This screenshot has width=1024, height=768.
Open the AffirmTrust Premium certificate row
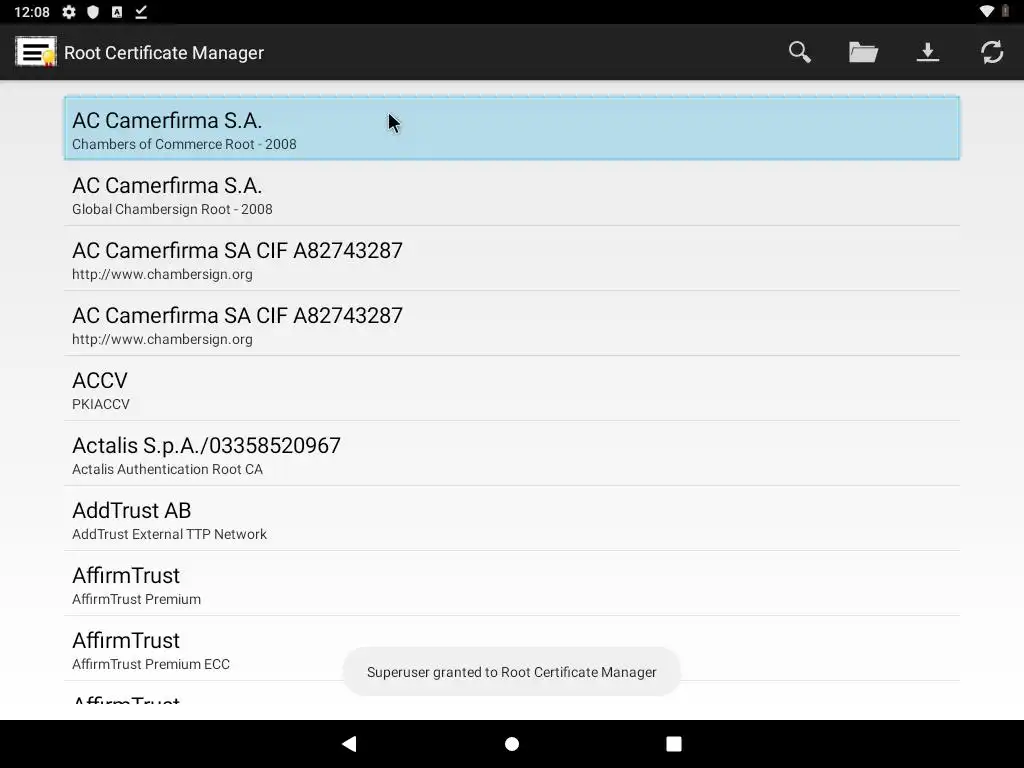point(512,583)
